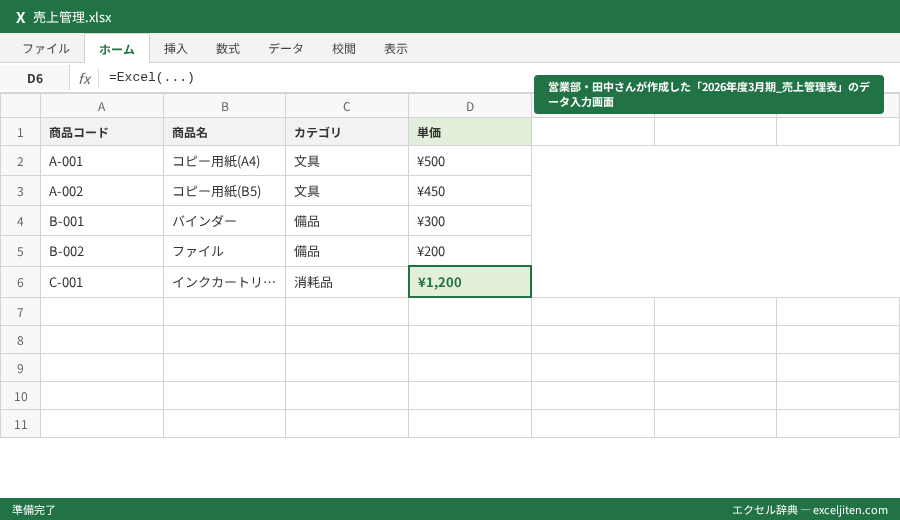Screen dimensions: 900x520
Task: Select row 5 header
Action: pos(20,251)
